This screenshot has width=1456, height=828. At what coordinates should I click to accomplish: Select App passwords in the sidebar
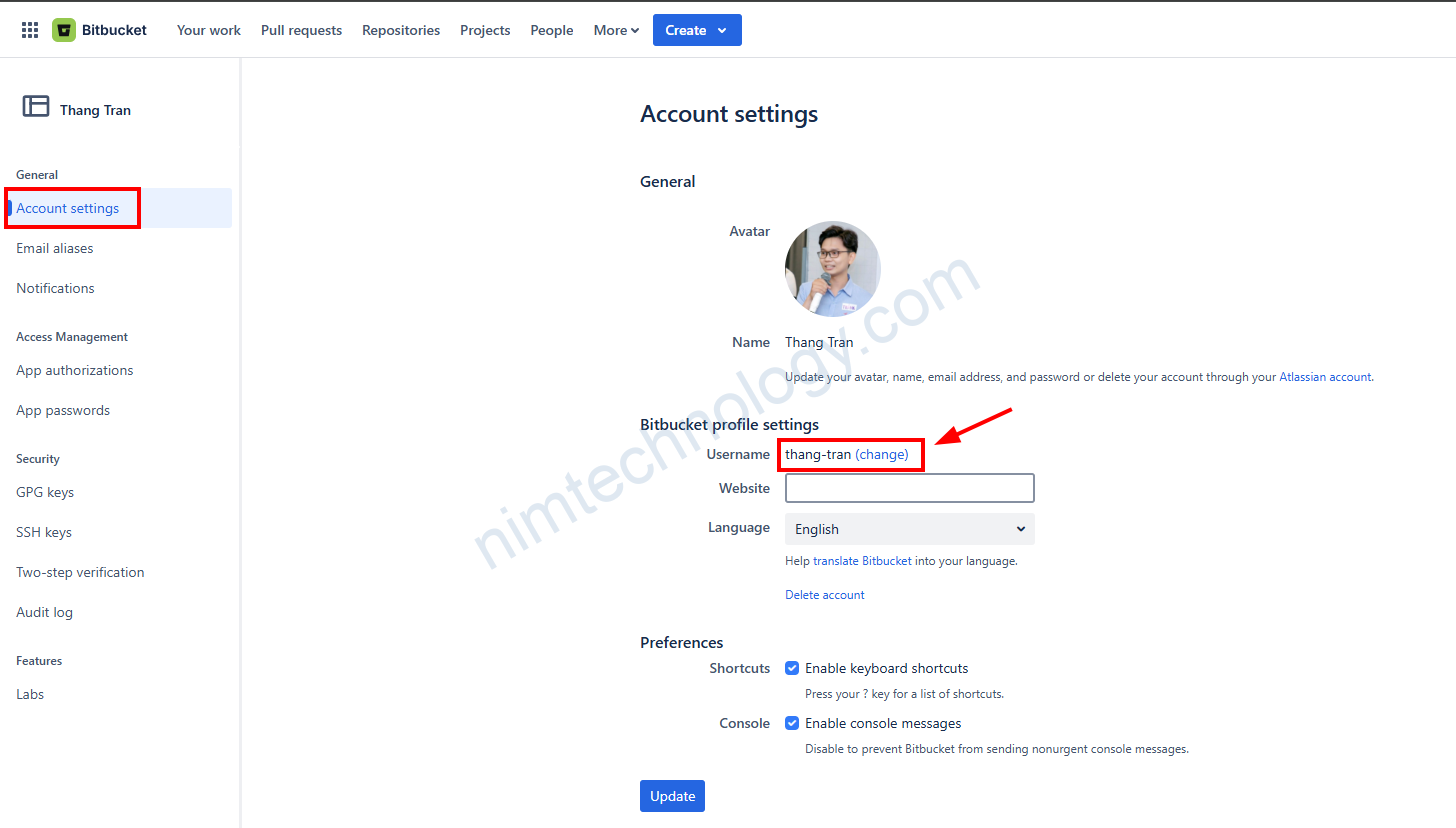[63, 410]
